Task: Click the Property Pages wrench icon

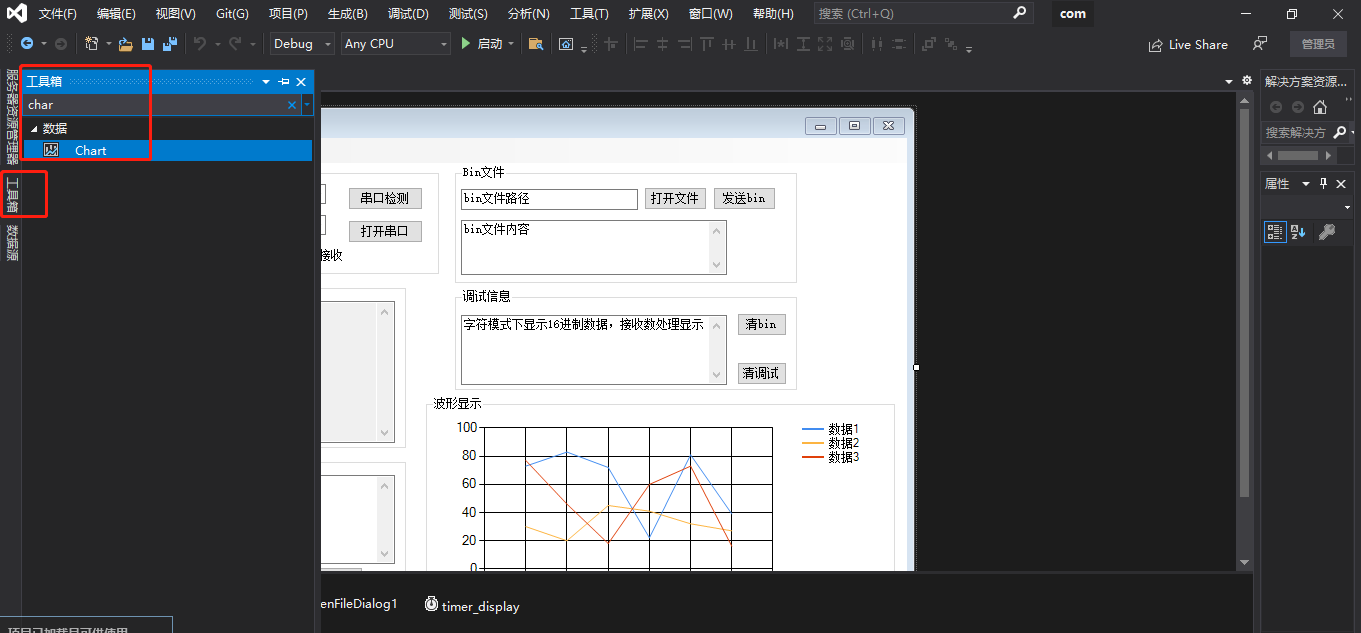Action: [x=1327, y=232]
